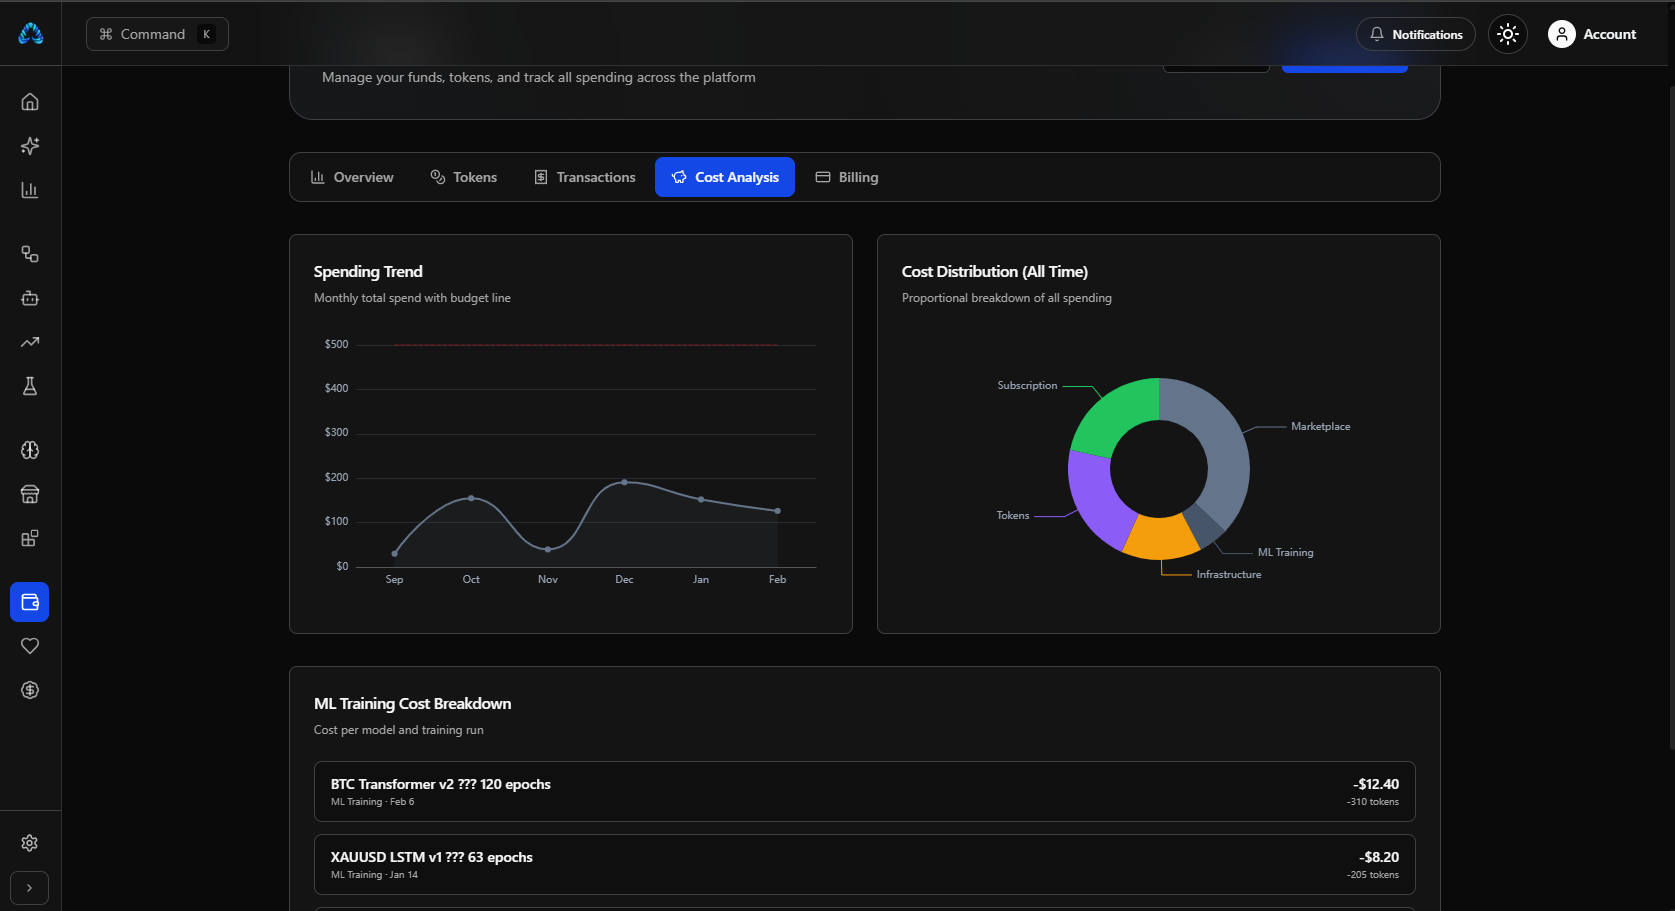1675x911 pixels.
Task: Click the "Cost per model and training run" subtitle
Action: pos(399,730)
